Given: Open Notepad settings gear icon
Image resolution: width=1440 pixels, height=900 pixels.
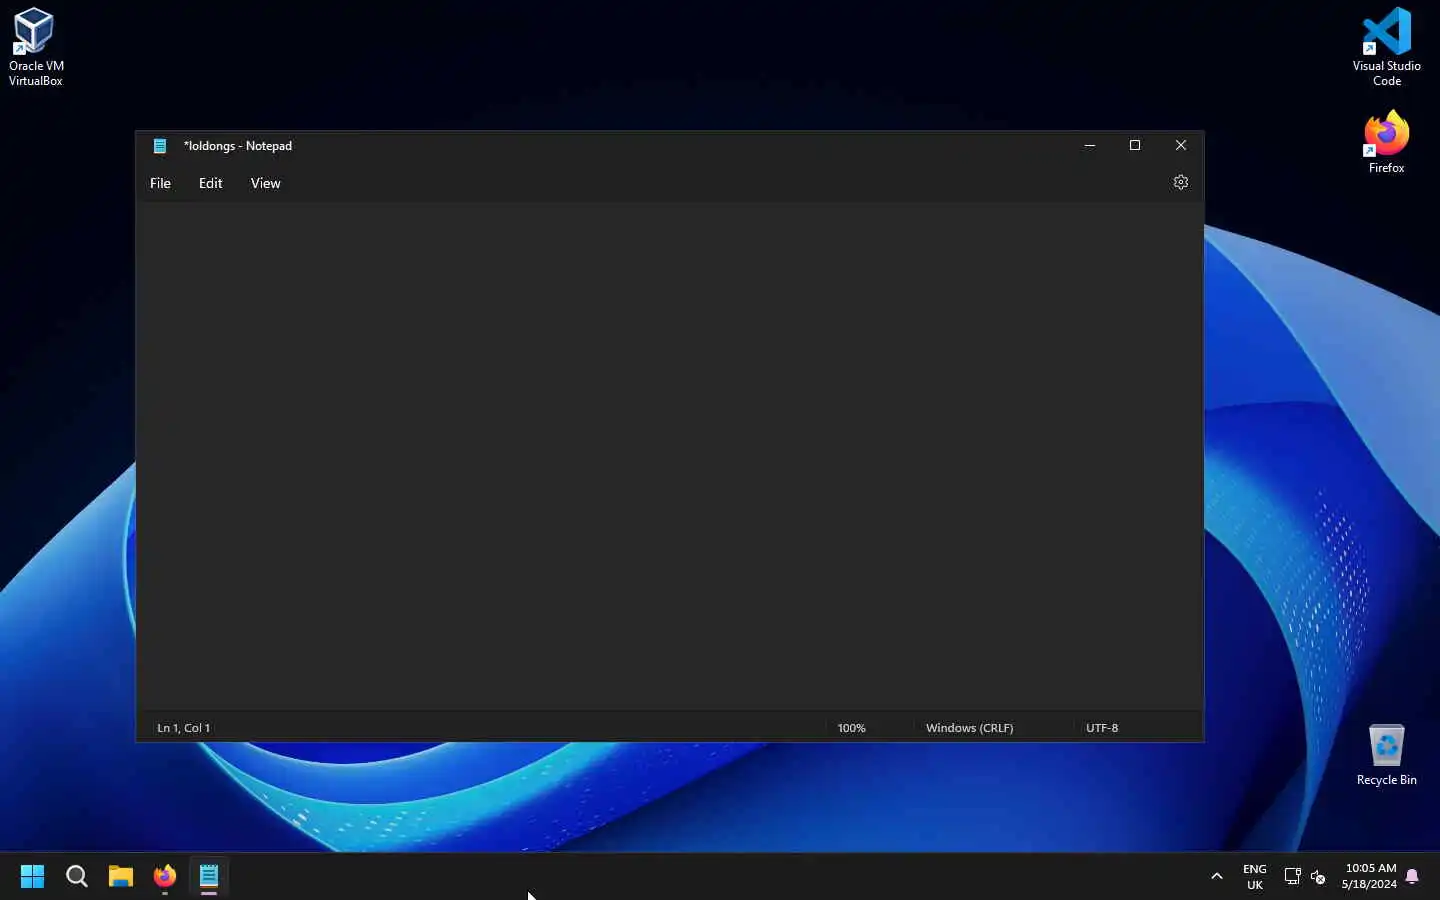Looking at the screenshot, I should coord(1181,183).
